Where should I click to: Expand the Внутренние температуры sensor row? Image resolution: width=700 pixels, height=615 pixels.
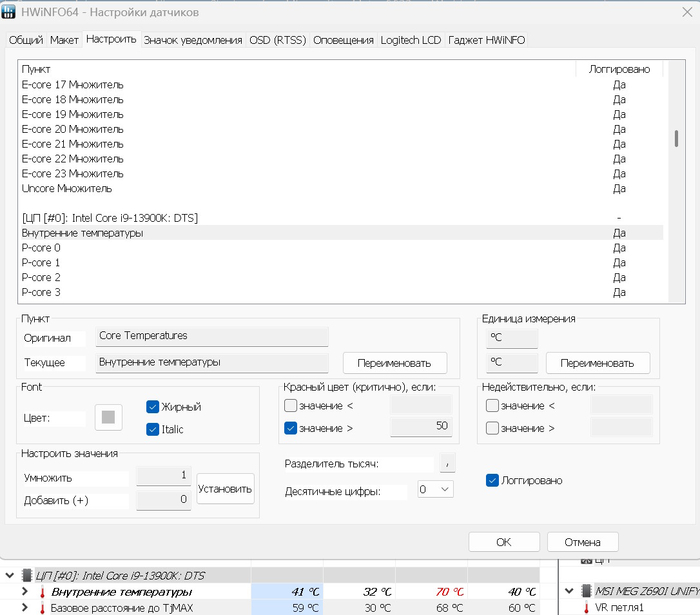(x=25, y=592)
